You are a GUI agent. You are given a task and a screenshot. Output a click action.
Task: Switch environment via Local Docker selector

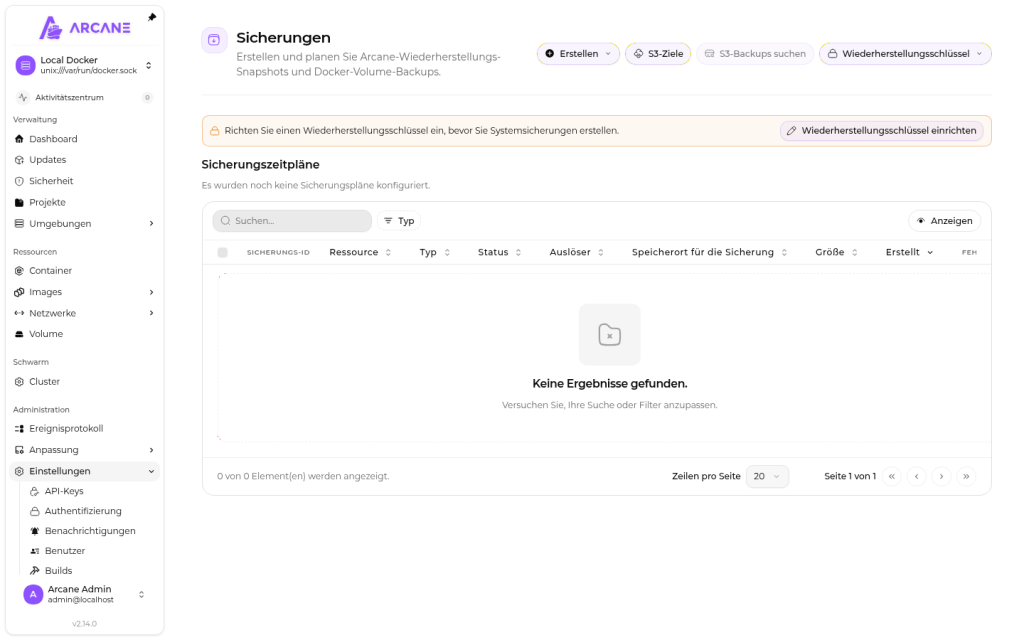coord(84,65)
